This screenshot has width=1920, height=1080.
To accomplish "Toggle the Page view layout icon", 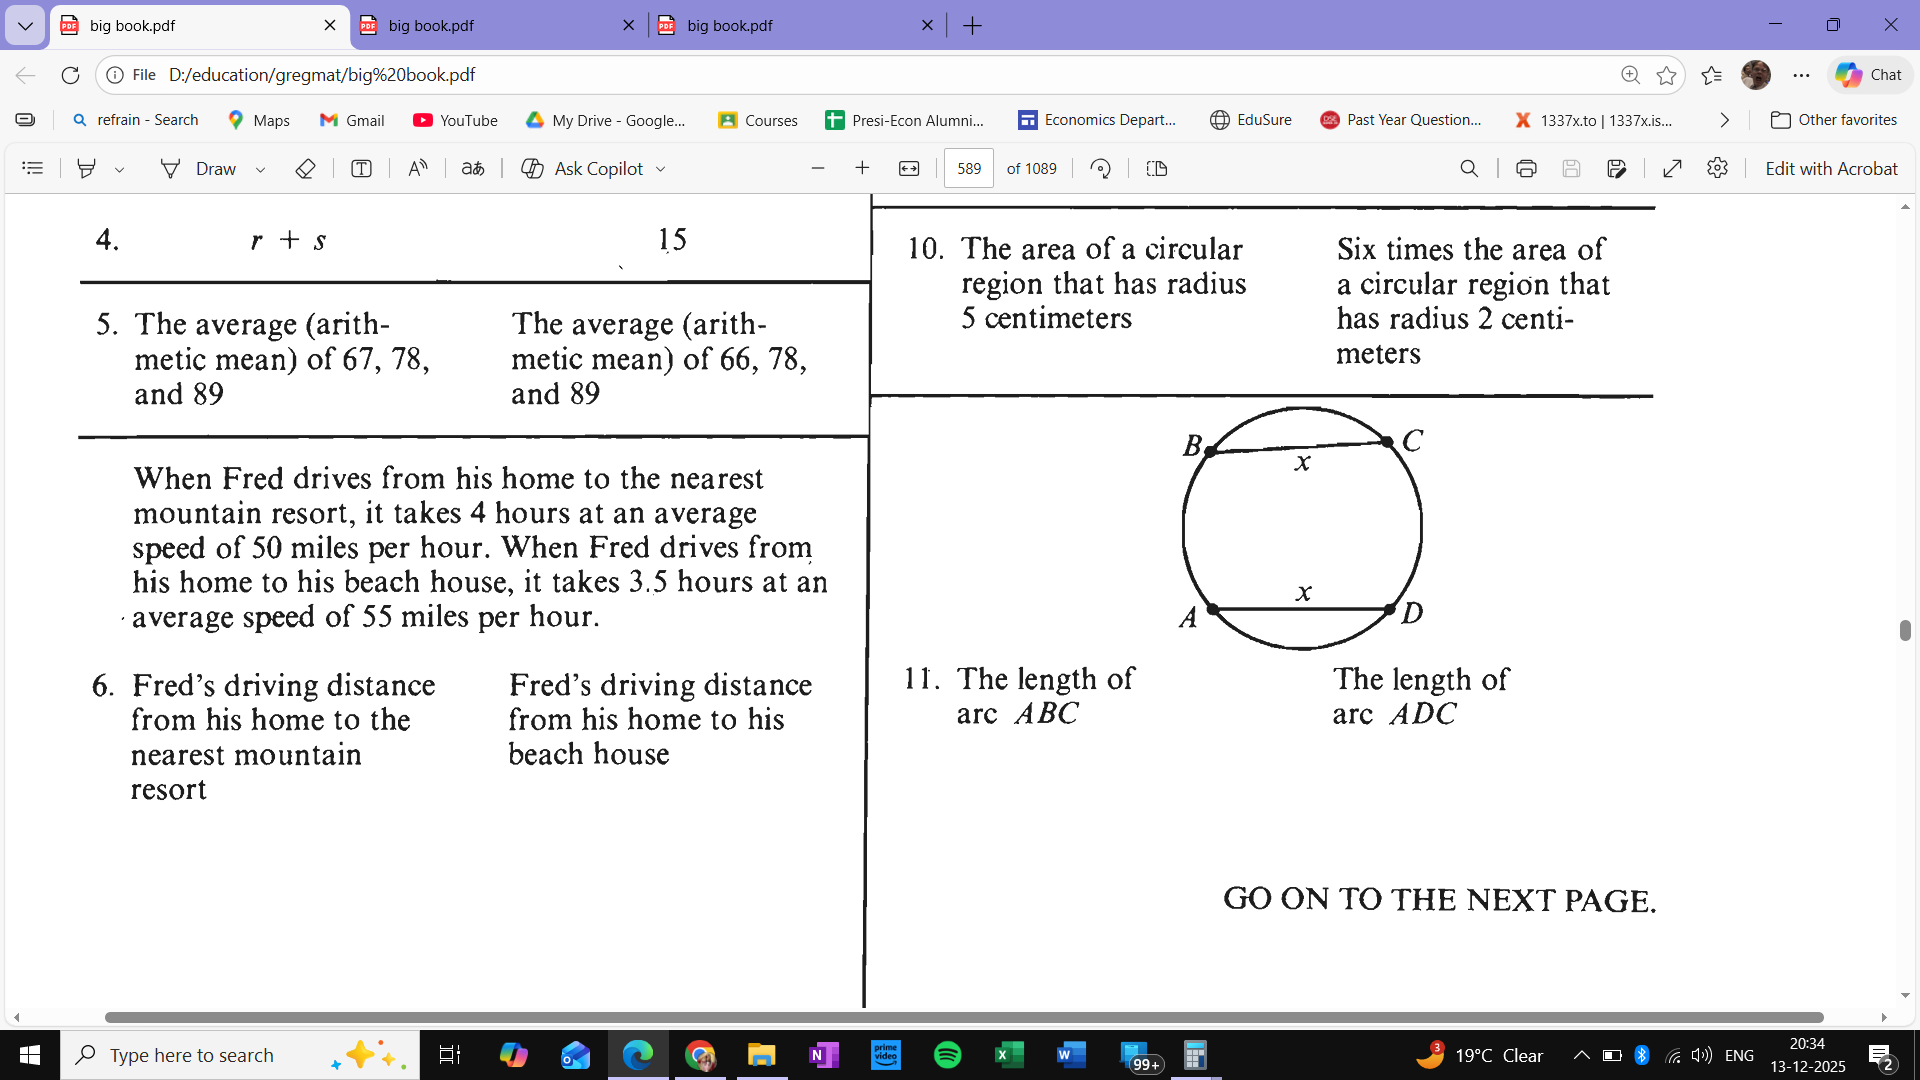I will 1156,169.
